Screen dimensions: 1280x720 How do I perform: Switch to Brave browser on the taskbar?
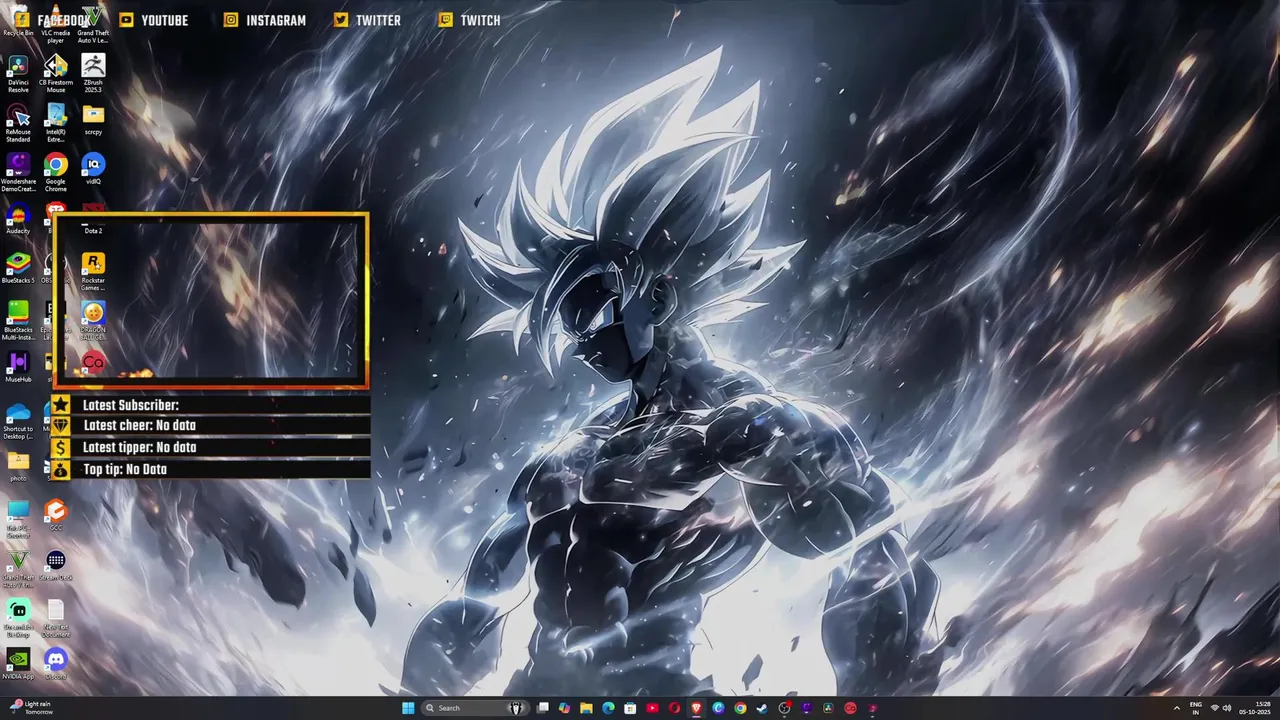pyautogui.click(x=696, y=708)
